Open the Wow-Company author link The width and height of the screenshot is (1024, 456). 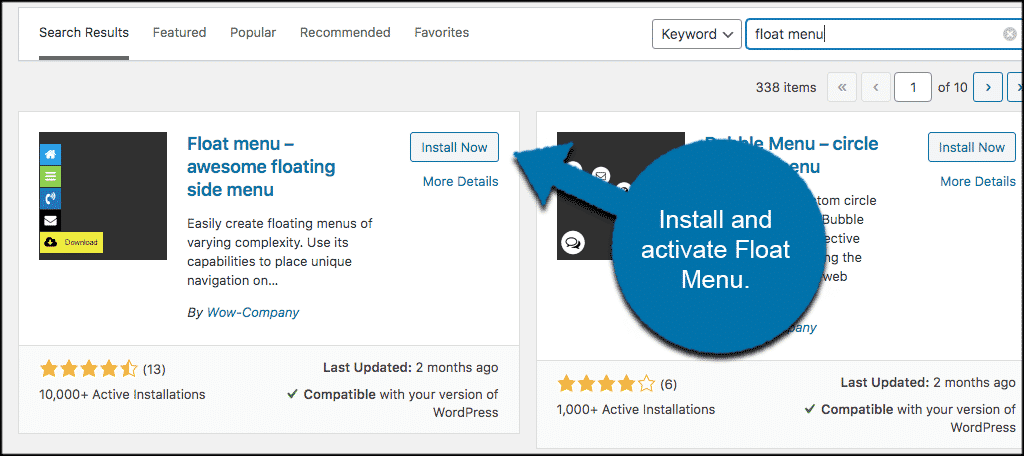[253, 313]
